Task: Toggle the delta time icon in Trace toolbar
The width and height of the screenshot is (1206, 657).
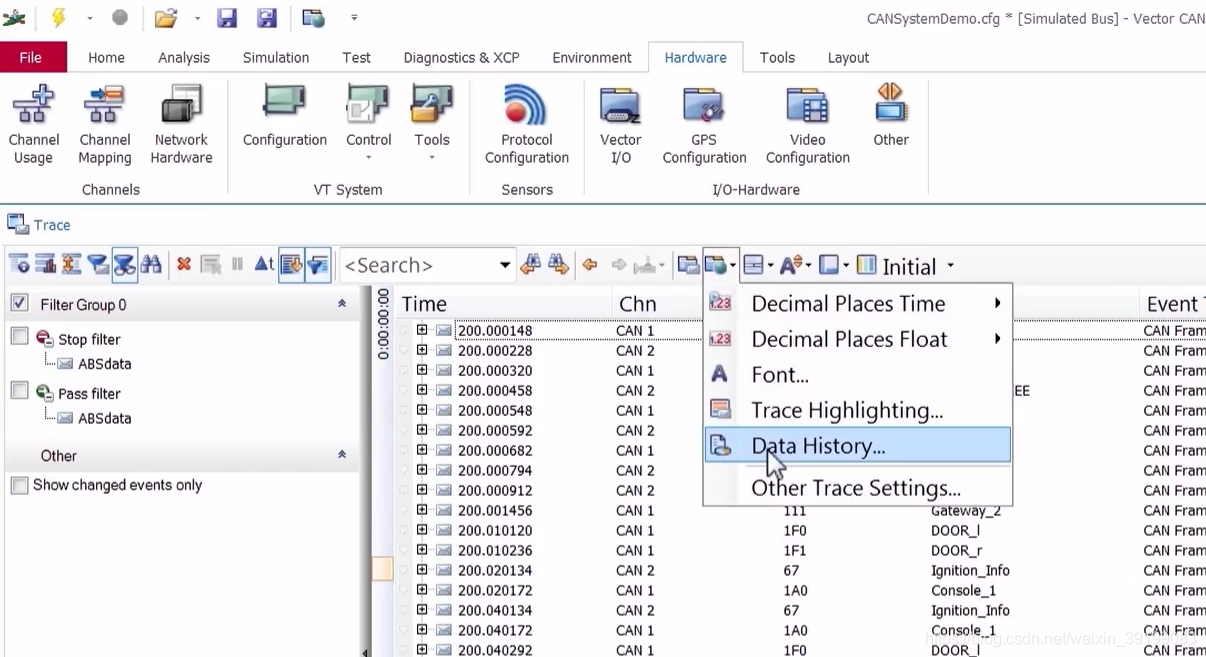Action: point(264,264)
